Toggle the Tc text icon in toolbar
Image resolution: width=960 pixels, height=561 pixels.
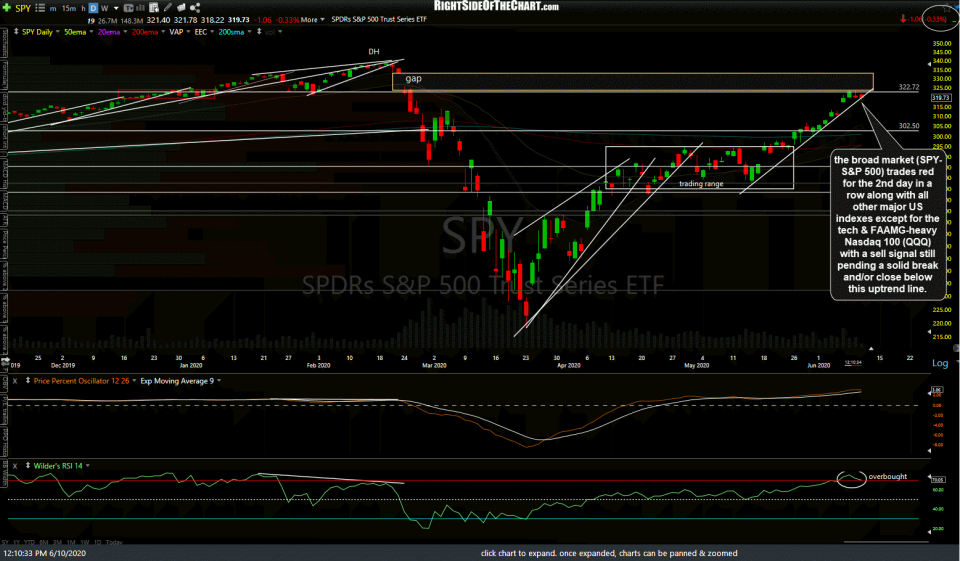(x=129, y=8)
